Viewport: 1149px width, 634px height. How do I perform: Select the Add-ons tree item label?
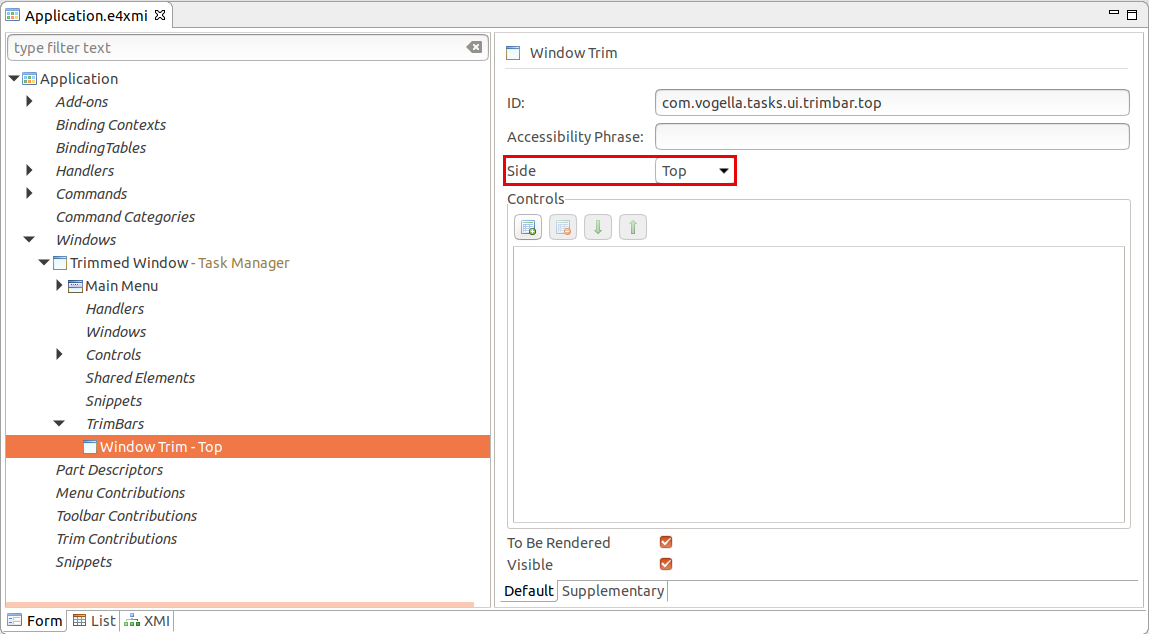[x=82, y=102]
